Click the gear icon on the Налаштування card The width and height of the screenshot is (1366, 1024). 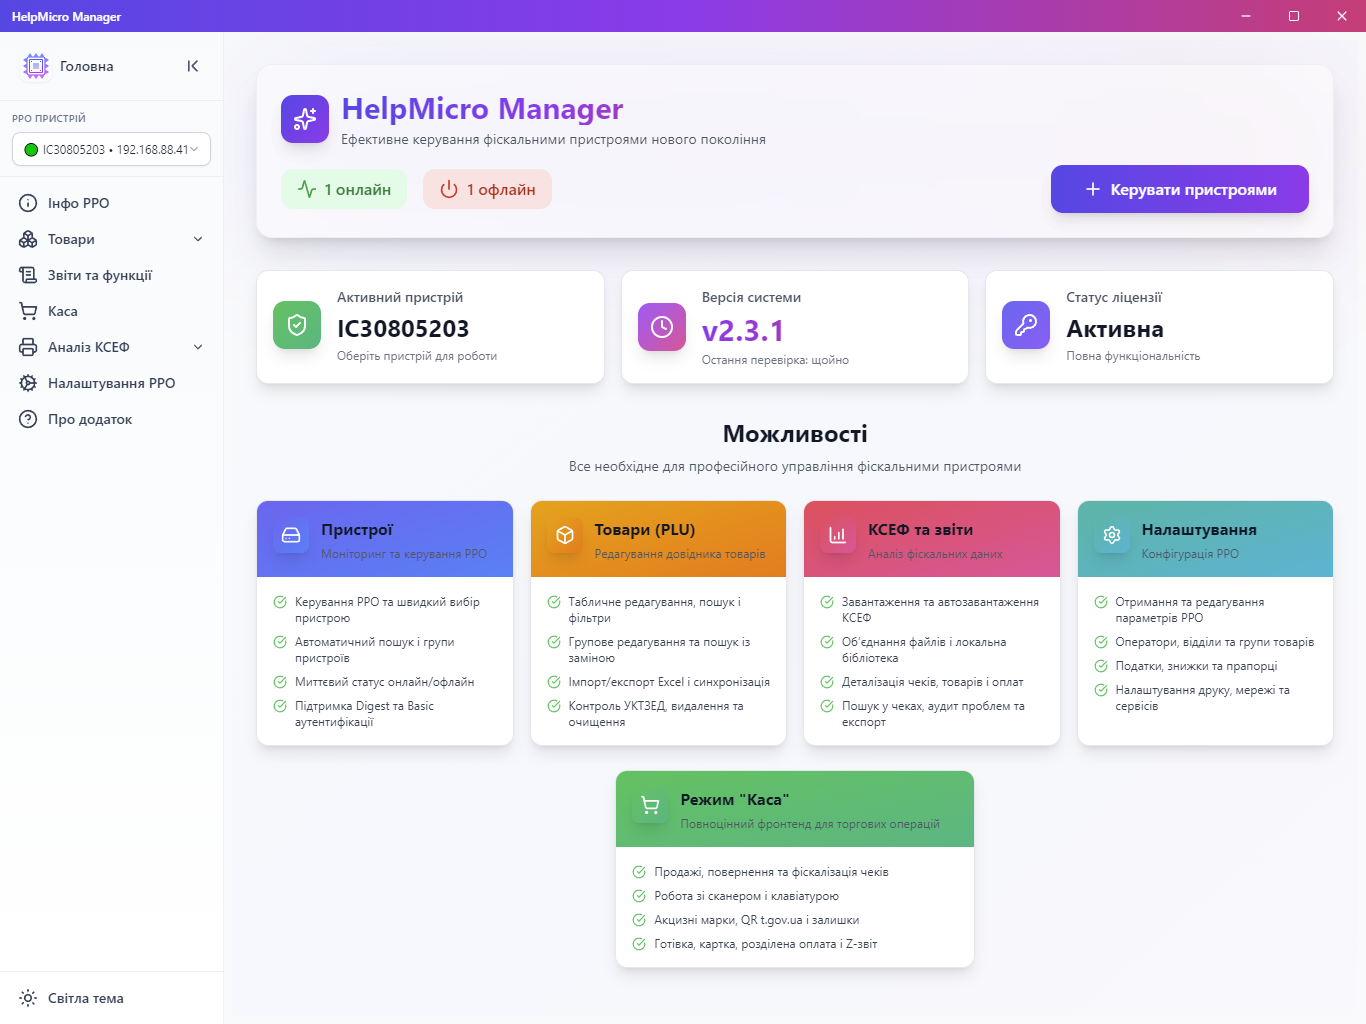click(x=1112, y=535)
